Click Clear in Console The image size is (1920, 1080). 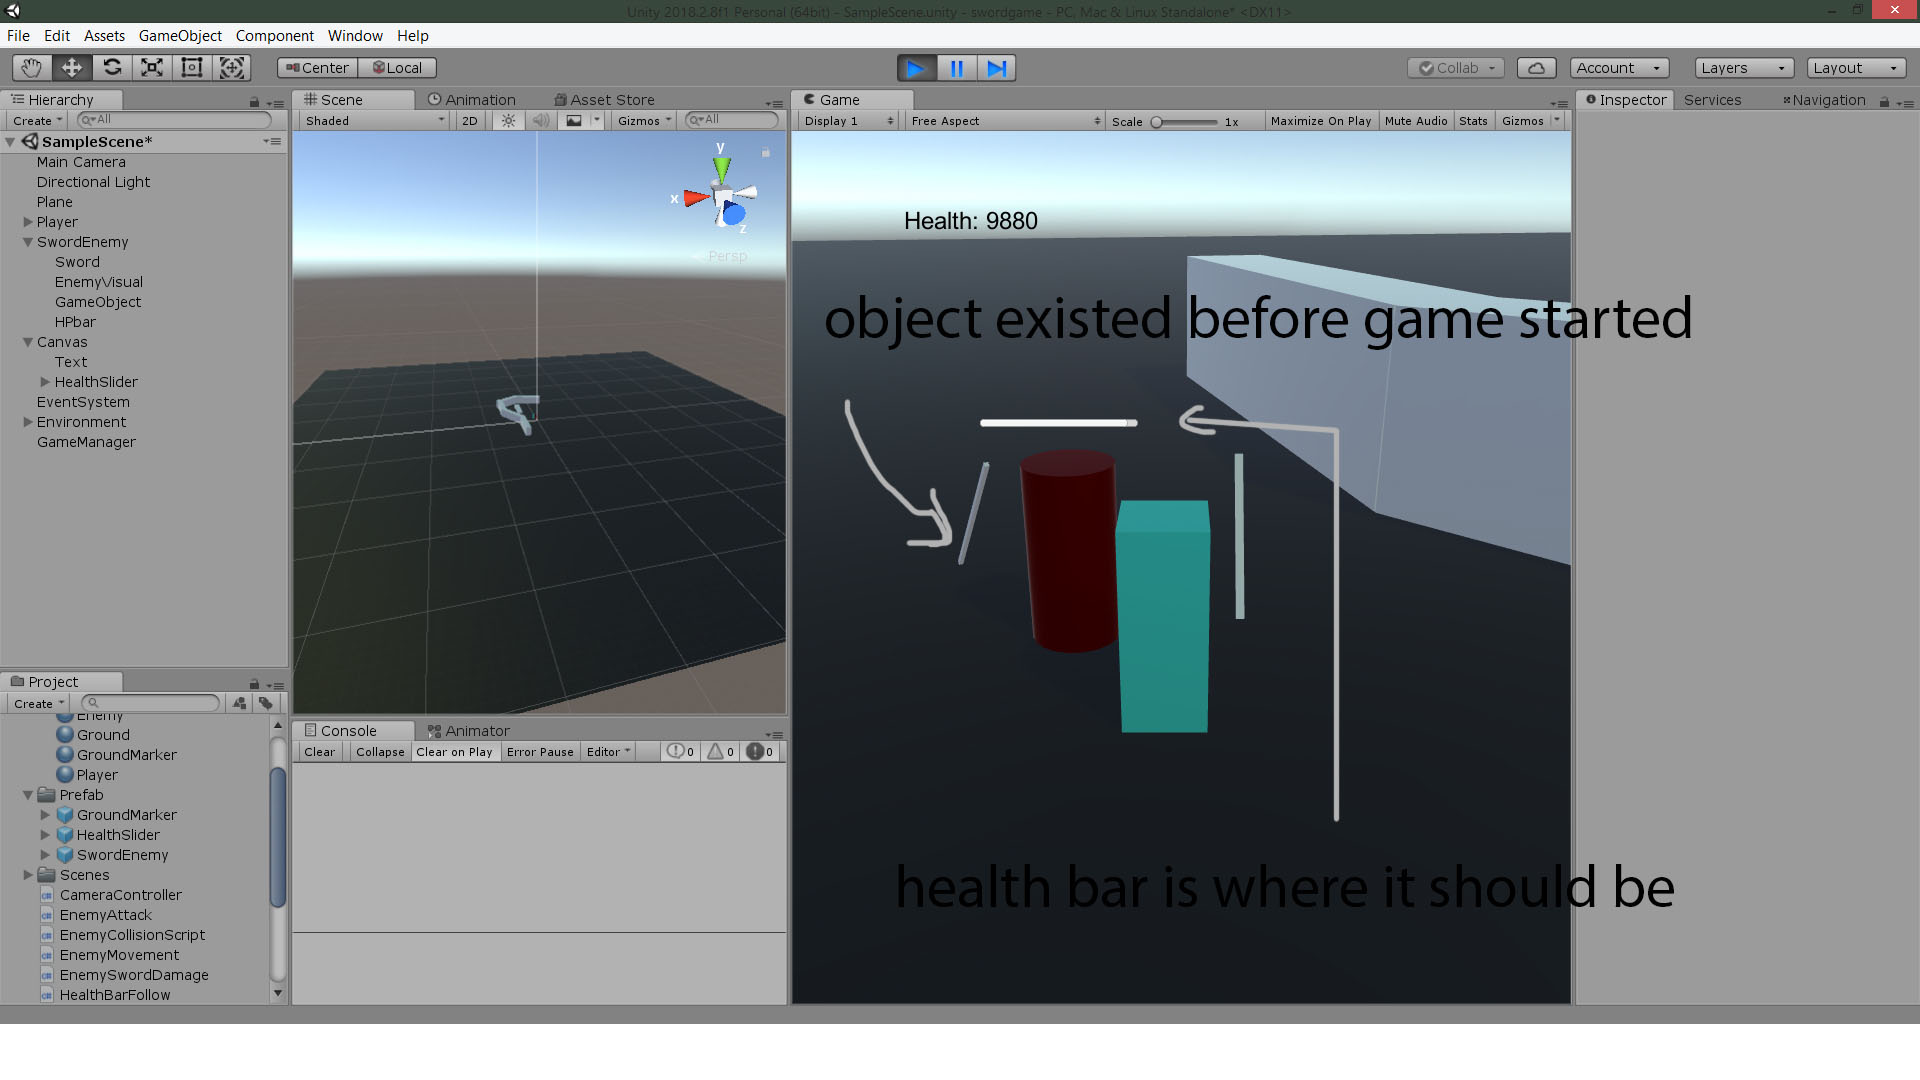pos(319,752)
